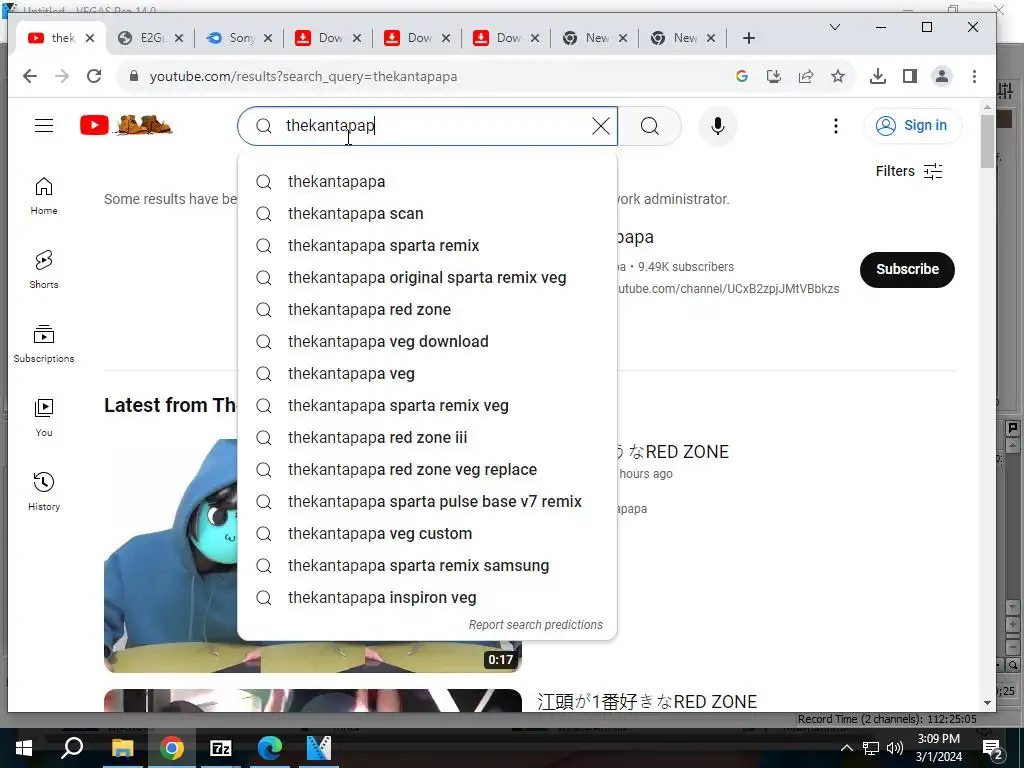Go to Home in sidebar

pyautogui.click(x=44, y=195)
